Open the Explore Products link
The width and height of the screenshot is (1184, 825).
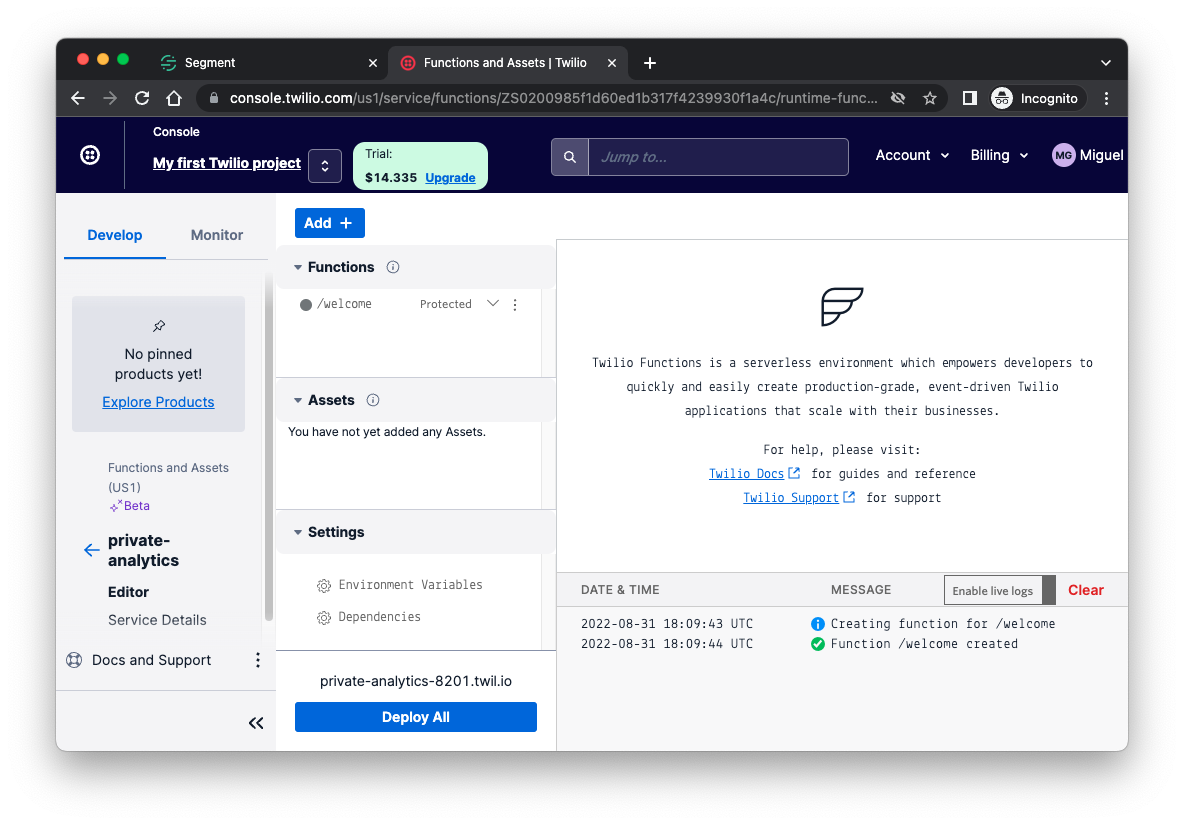159,402
